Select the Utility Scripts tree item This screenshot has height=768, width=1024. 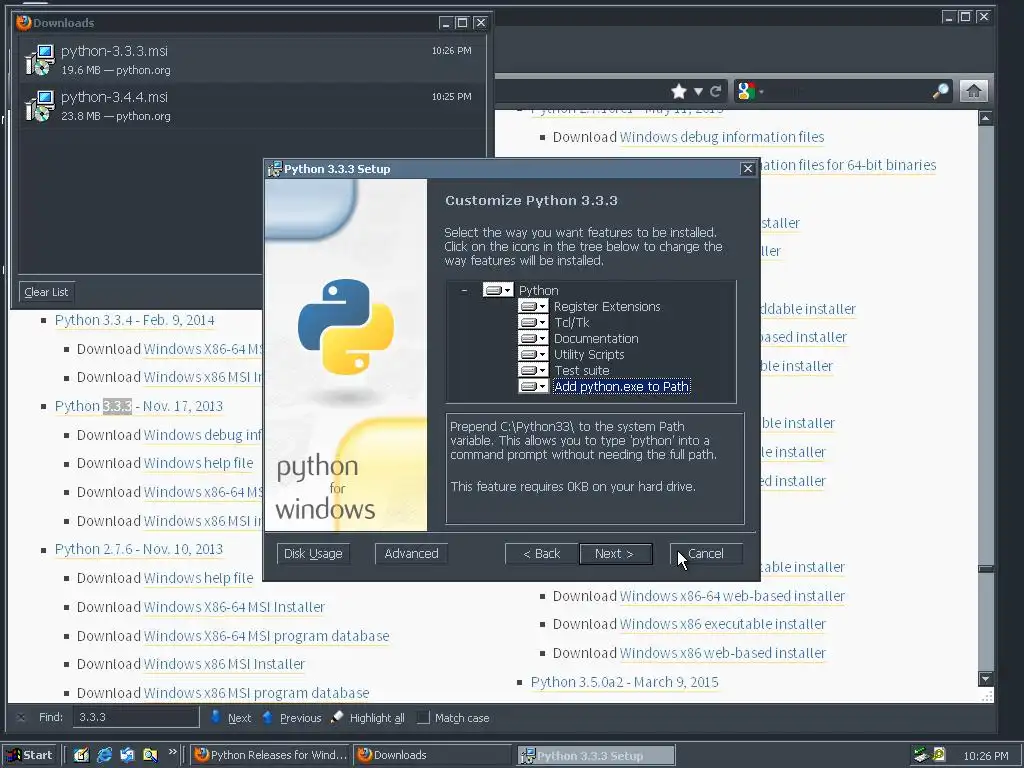coord(589,354)
